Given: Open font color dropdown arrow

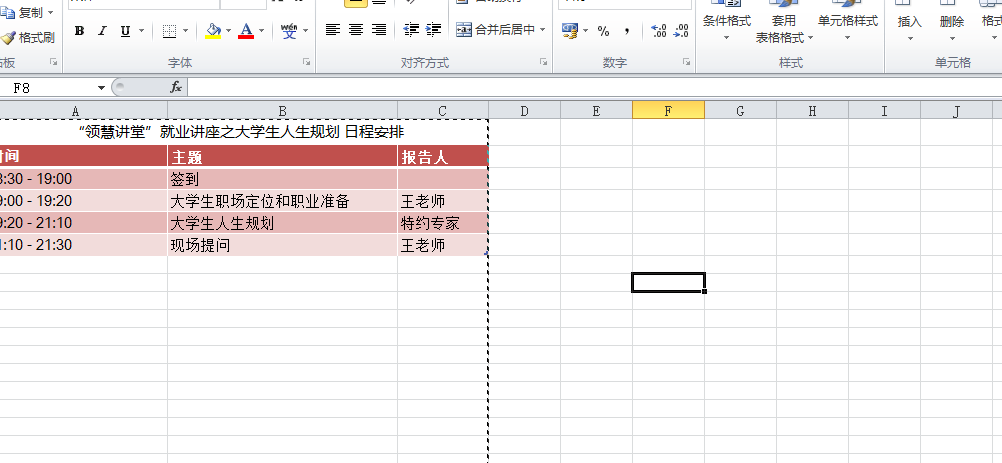Looking at the screenshot, I should point(261,31).
